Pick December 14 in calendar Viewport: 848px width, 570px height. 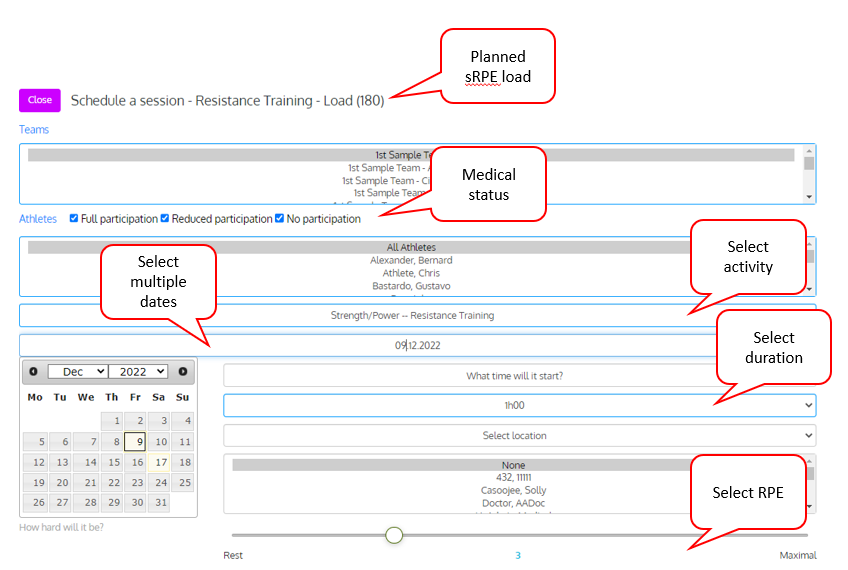[x=86, y=462]
